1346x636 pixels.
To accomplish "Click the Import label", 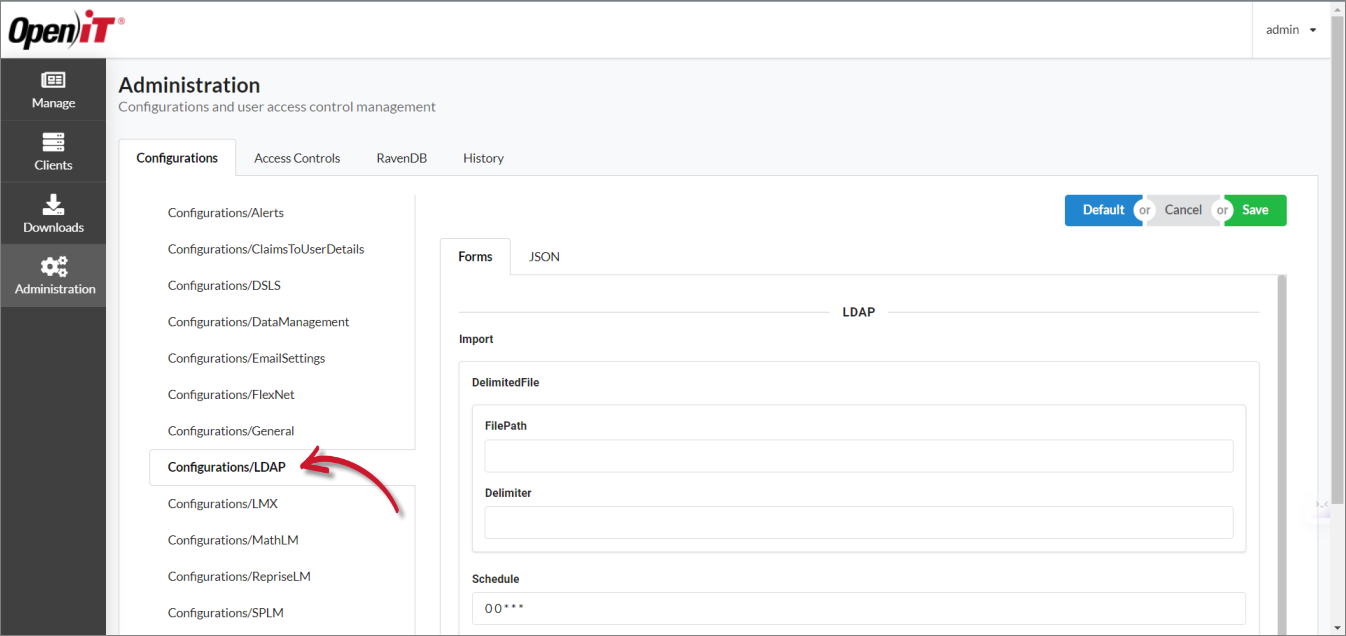I will click(476, 339).
